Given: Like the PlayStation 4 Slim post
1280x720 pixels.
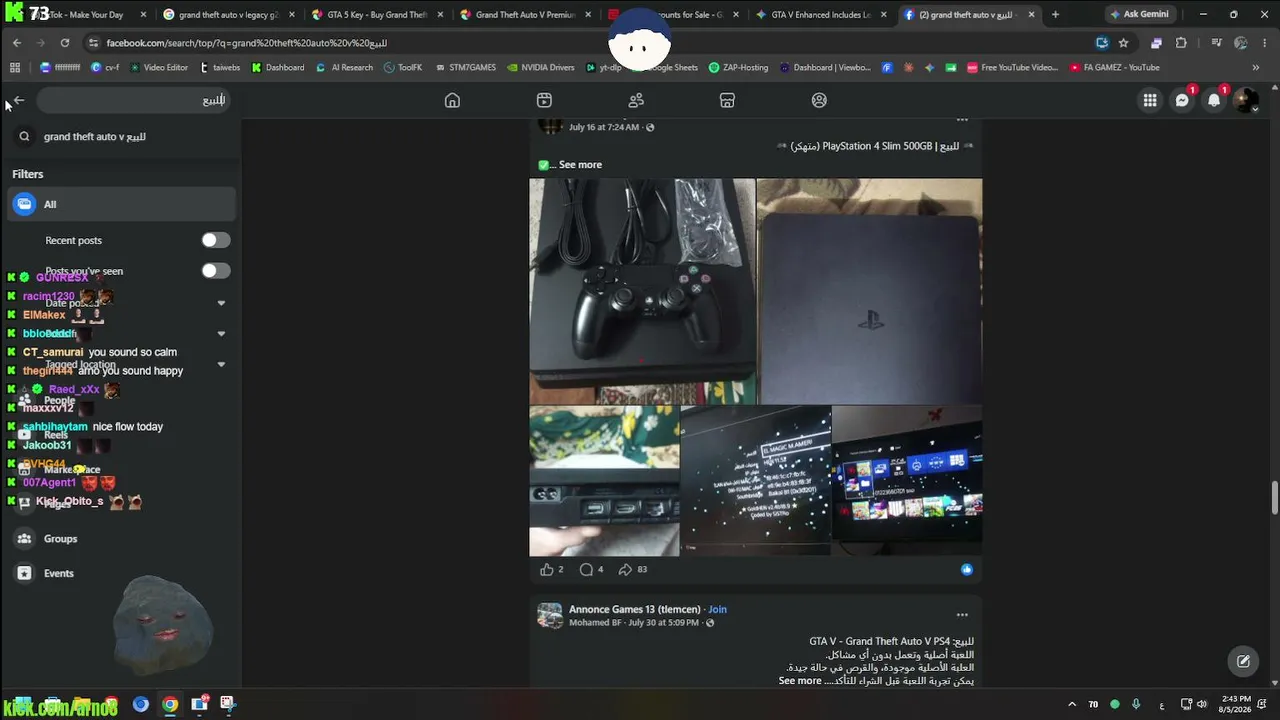Looking at the screenshot, I should click(x=546, y=569).
